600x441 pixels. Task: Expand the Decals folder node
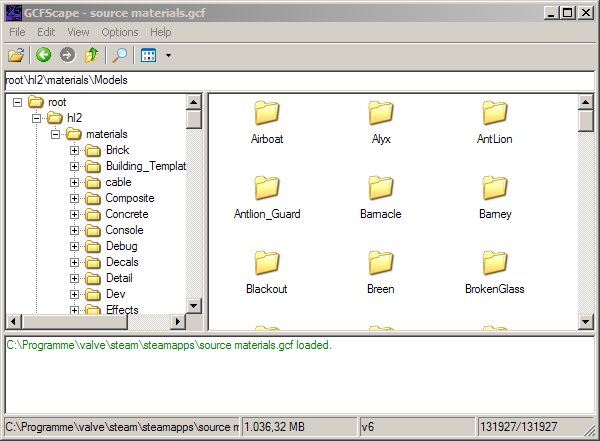point(75,263)
